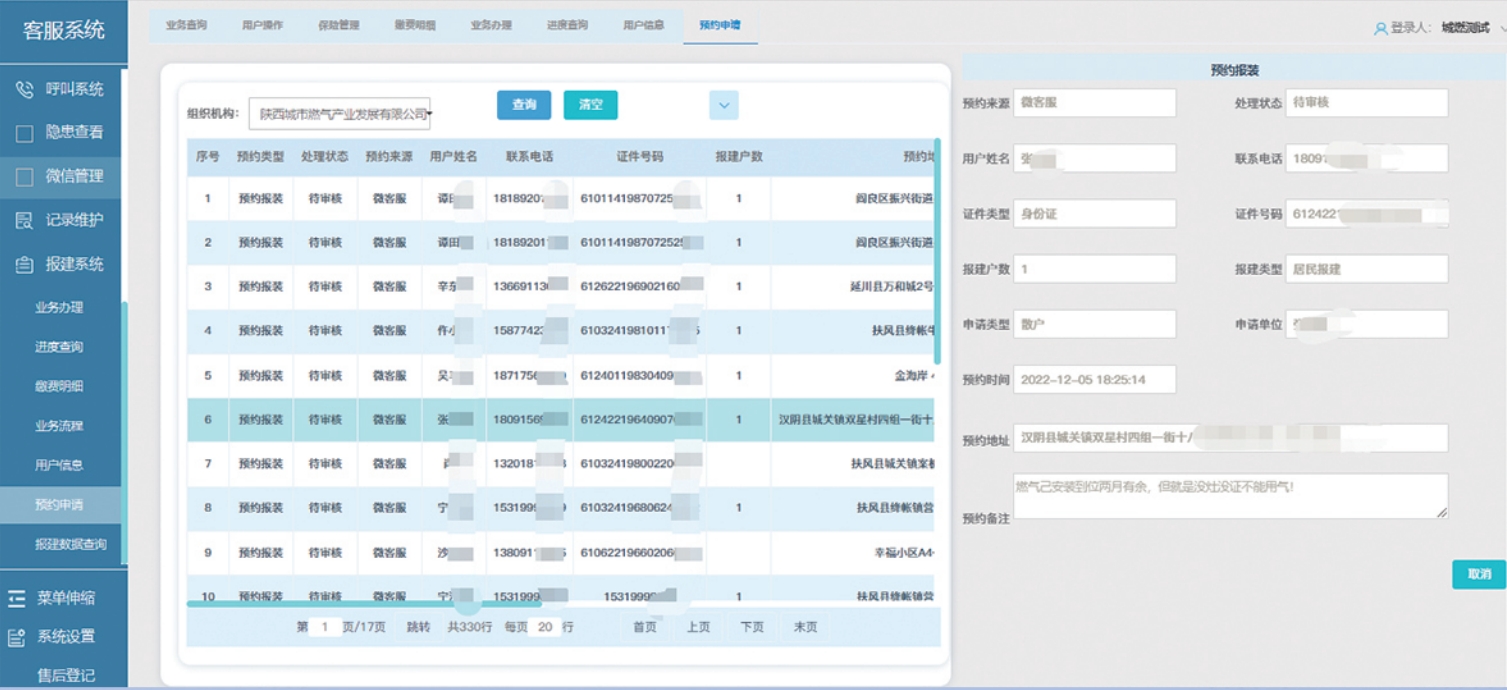The image size is (1507, 690).
Task: Open 隐患查看 icon in sidebar
Action: click(25, 132)
